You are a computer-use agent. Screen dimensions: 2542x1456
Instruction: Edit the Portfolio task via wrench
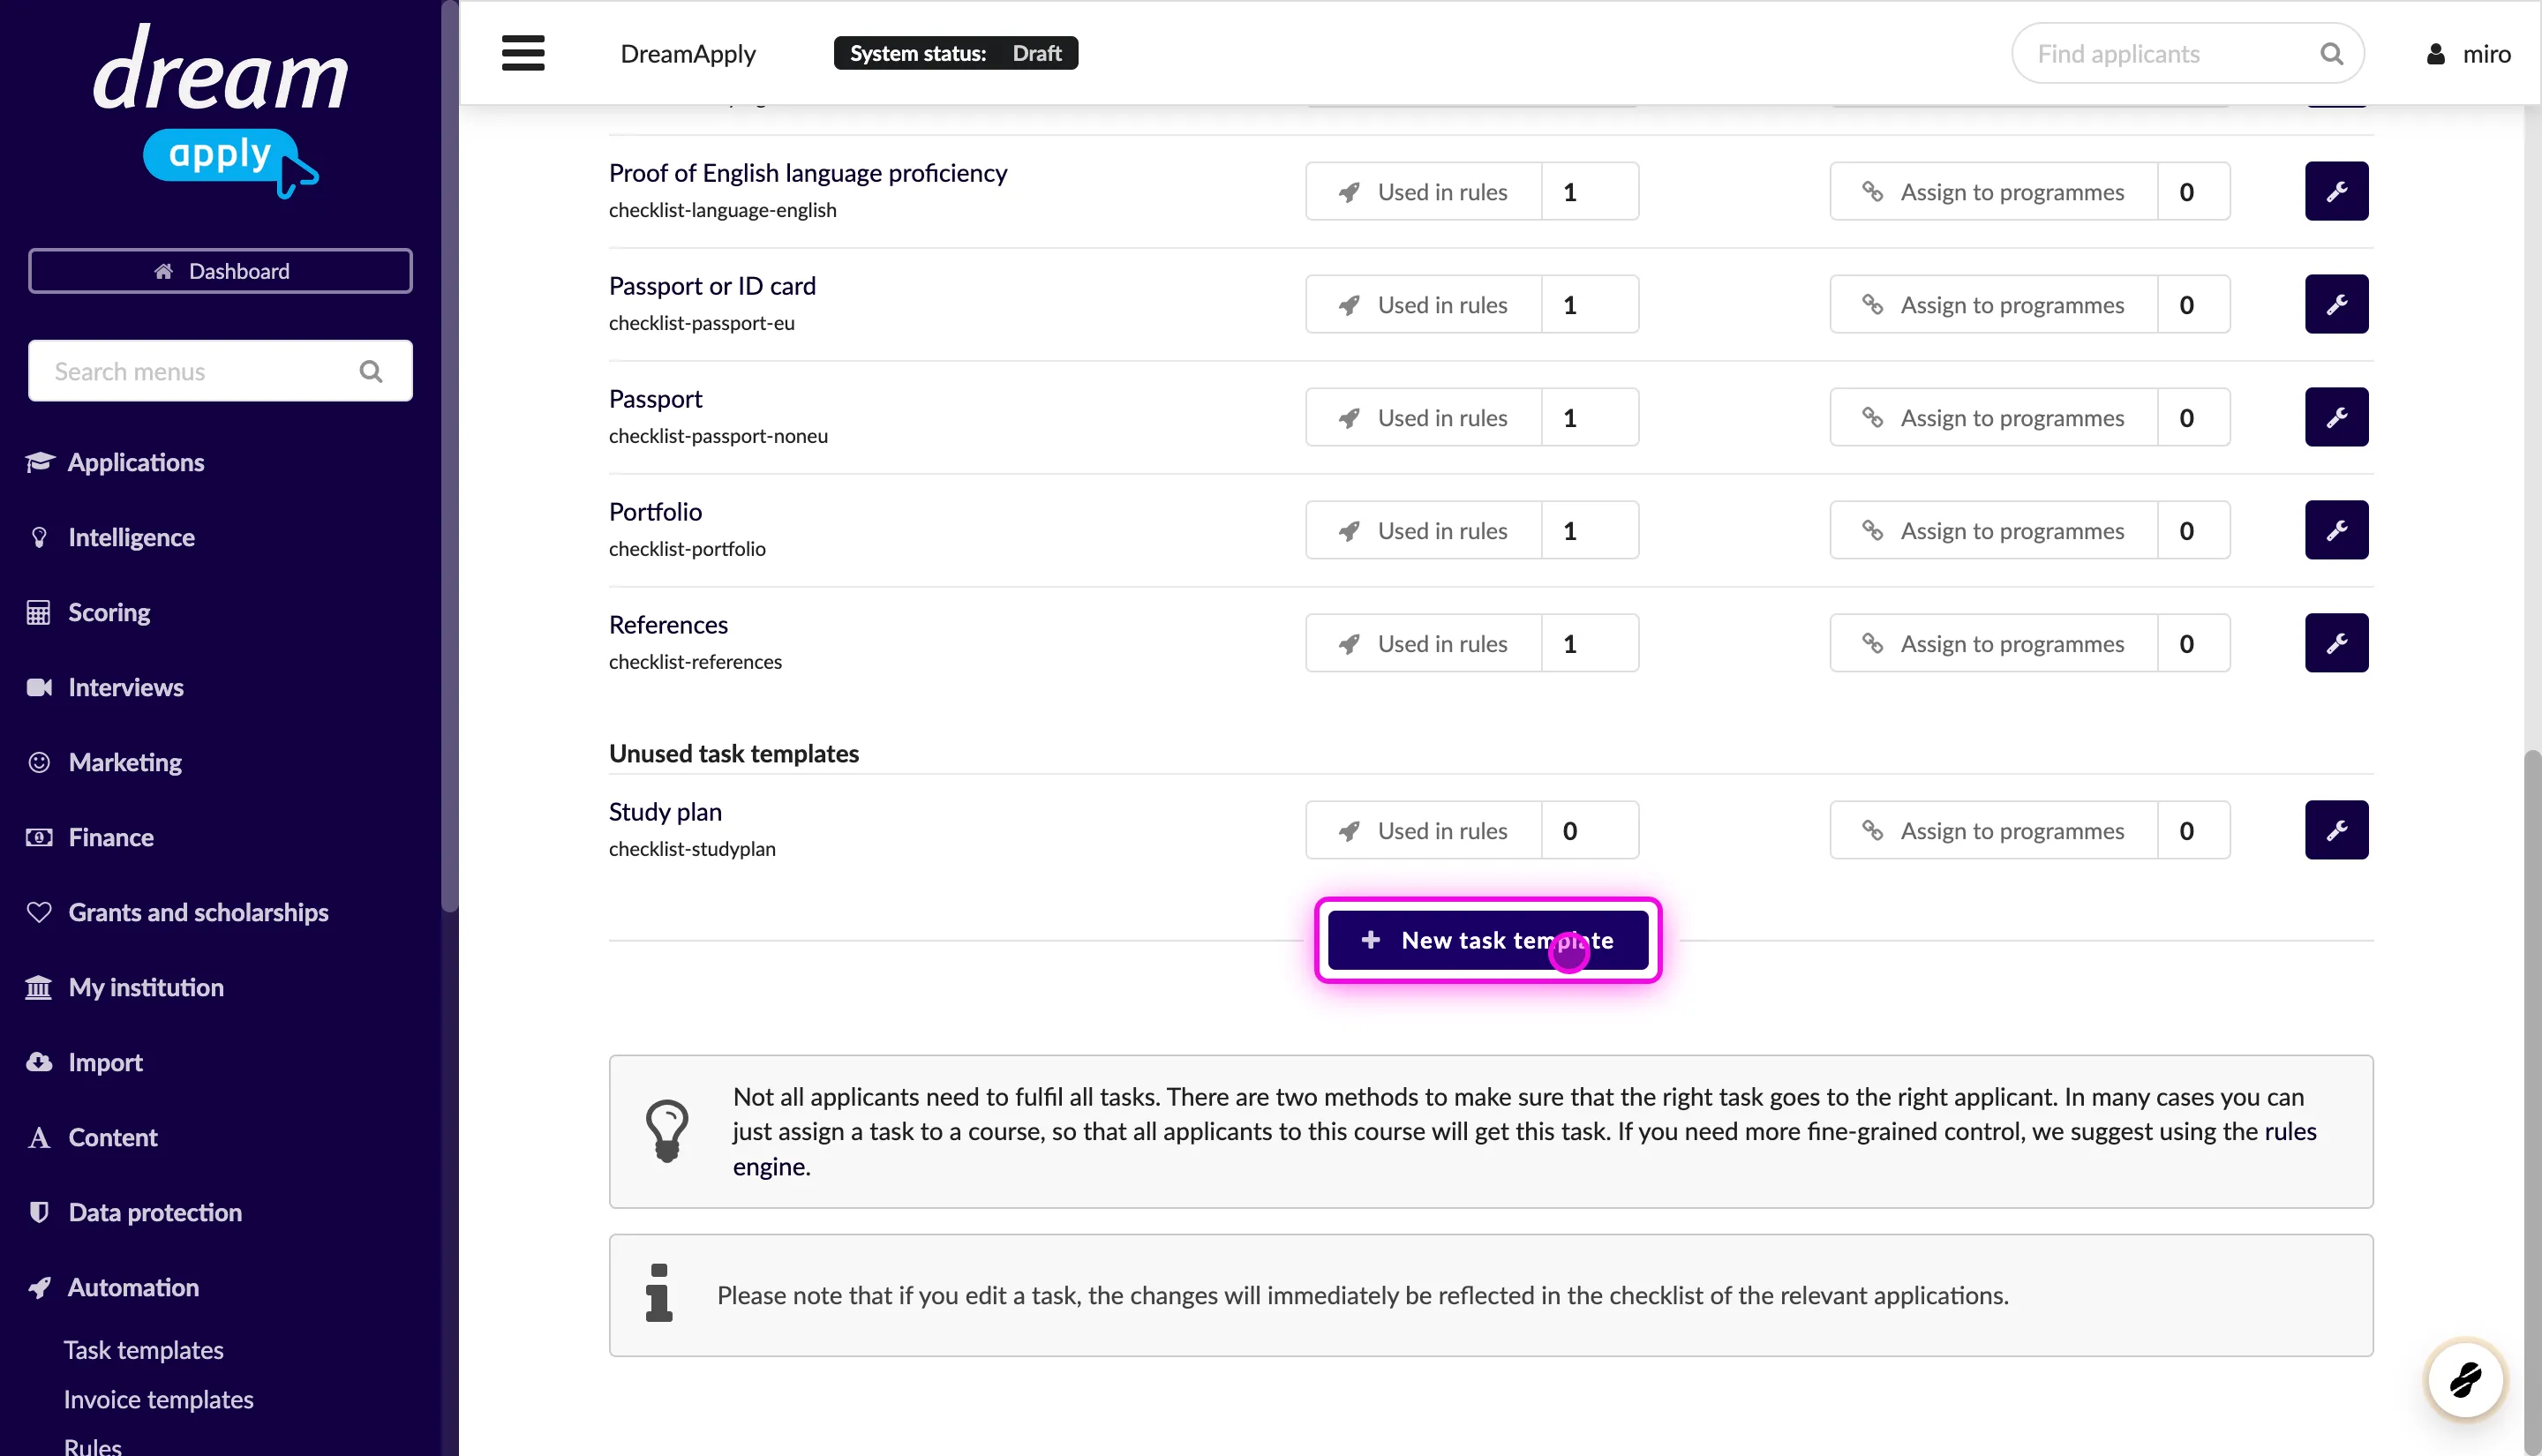(2336, 530)
